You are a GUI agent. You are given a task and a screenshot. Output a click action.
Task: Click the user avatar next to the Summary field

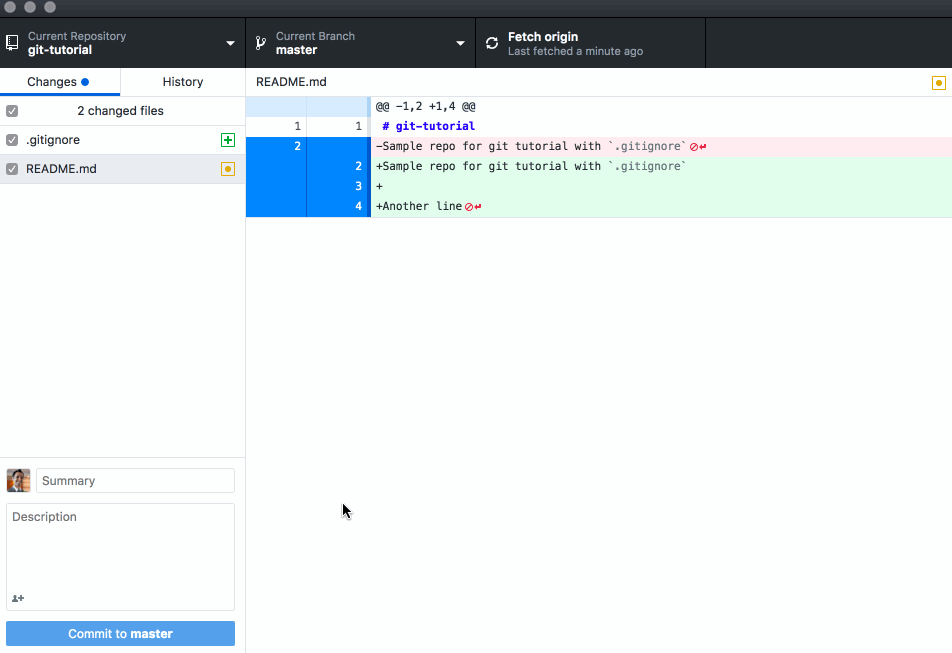18,480
